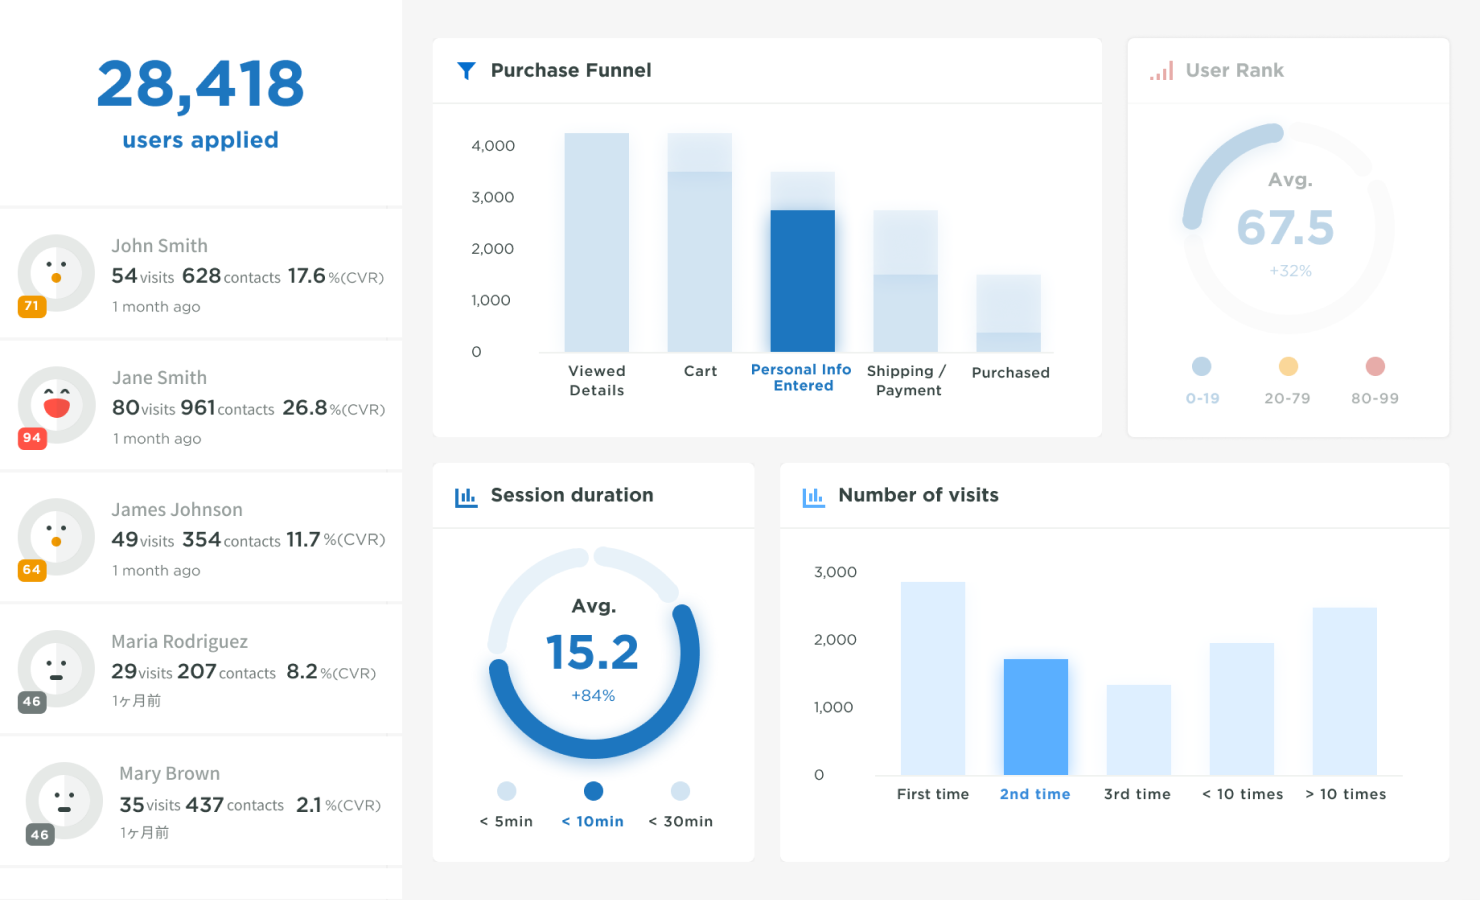This screenshot has height=900, width=1480.
Task: Click John Smith's face avatar
Action: pyautogui.click(x=56, y=272)
